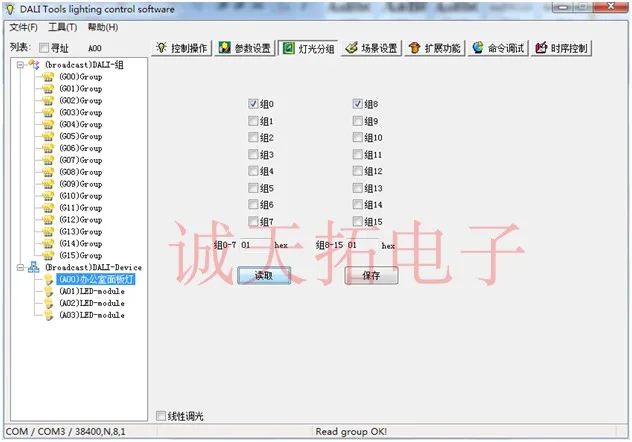Click the G05 group bulb icon

[48, 136]
